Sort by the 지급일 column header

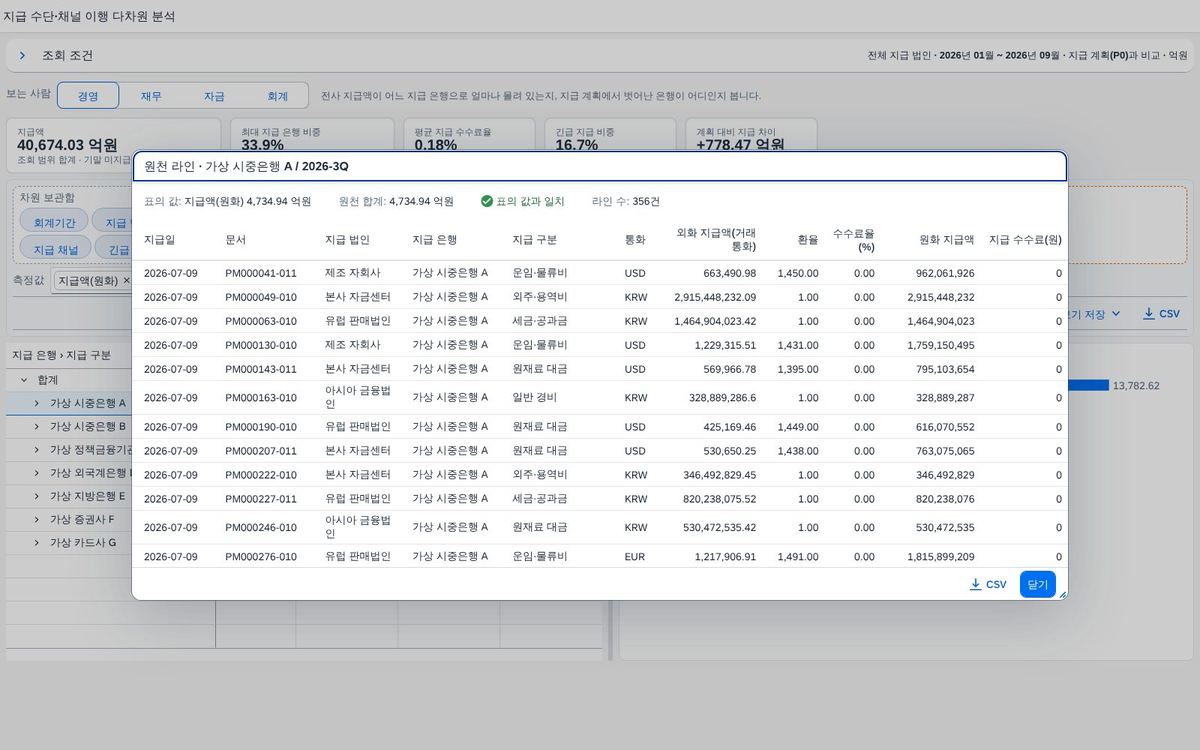point(159,240)
